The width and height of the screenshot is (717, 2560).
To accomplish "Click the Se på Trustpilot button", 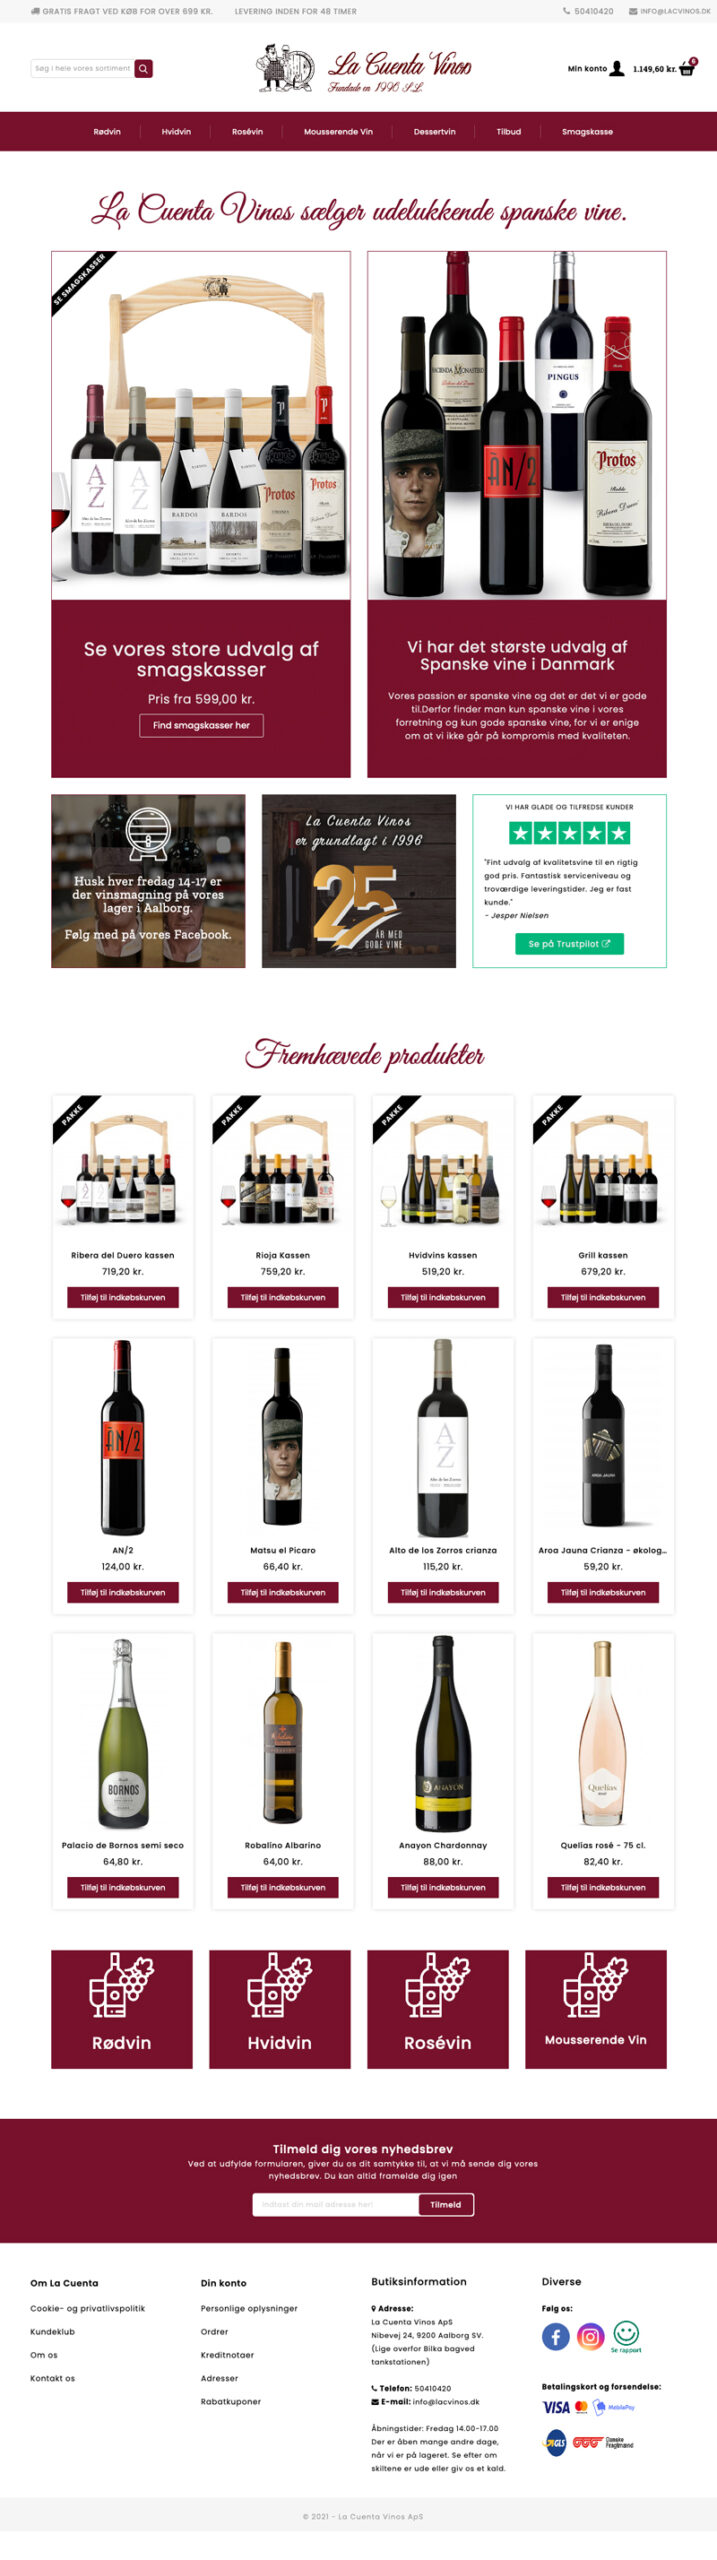I will (569, 943).
